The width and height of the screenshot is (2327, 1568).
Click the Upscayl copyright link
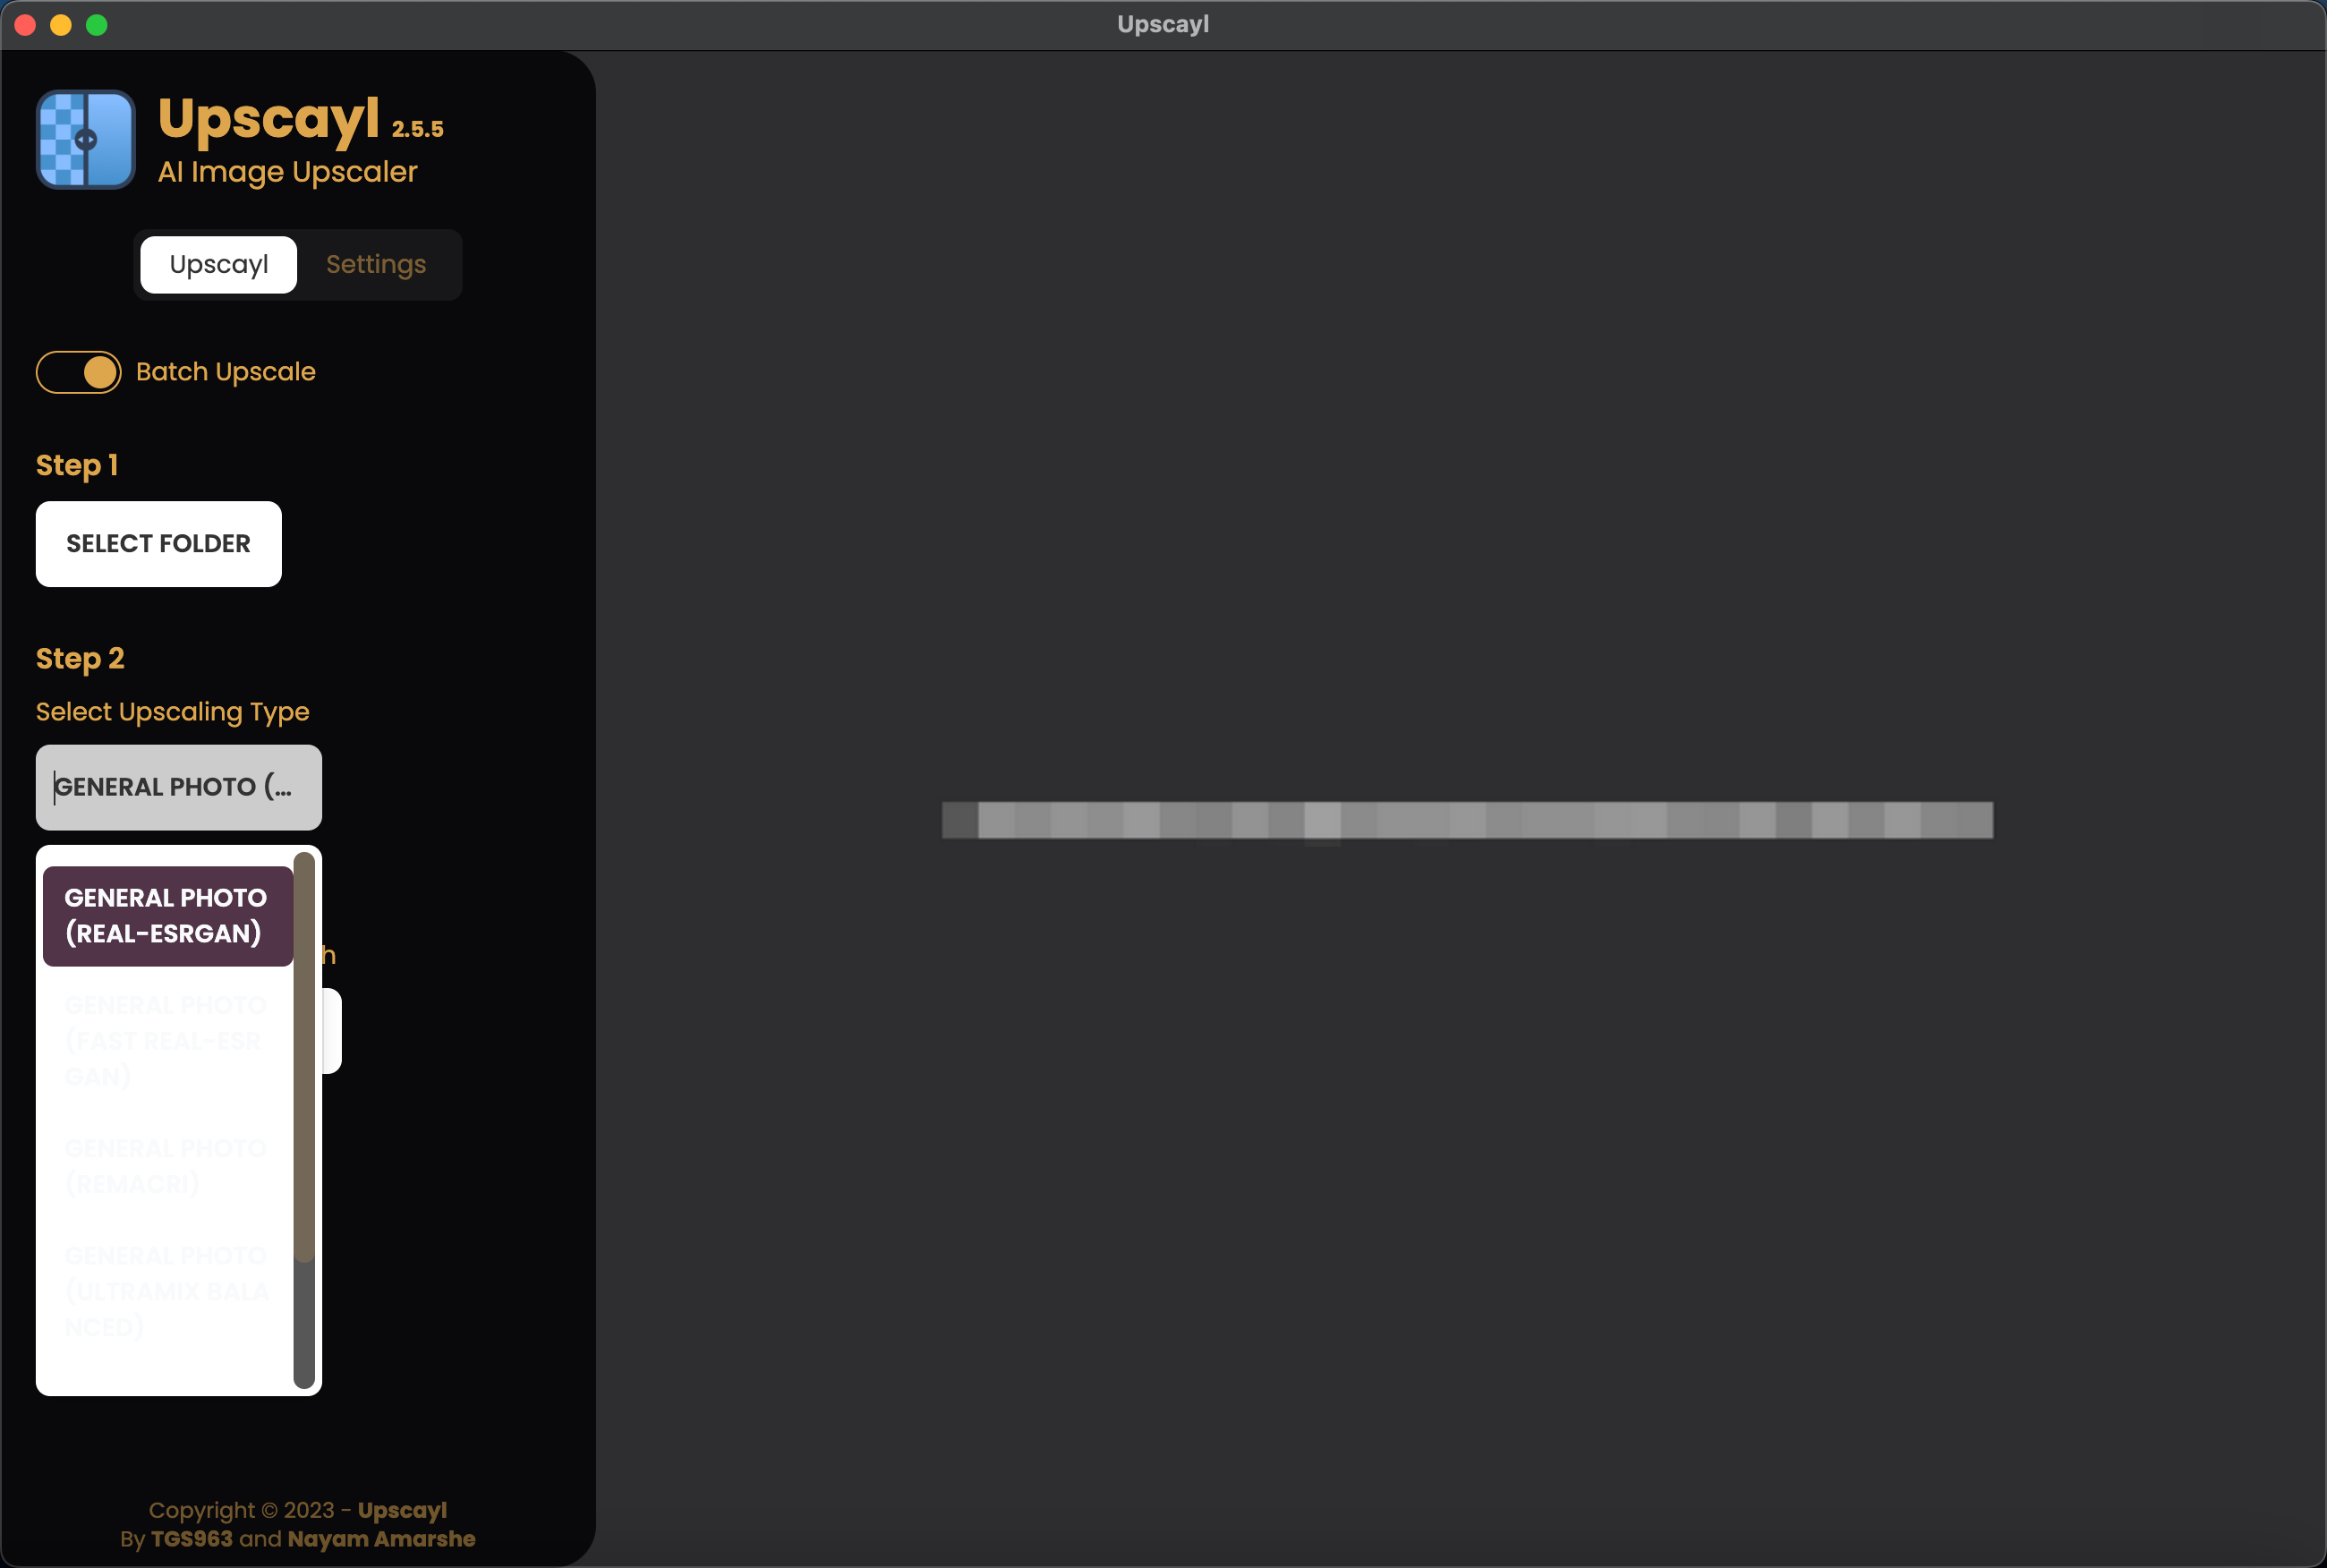[x=402, y=1510]
